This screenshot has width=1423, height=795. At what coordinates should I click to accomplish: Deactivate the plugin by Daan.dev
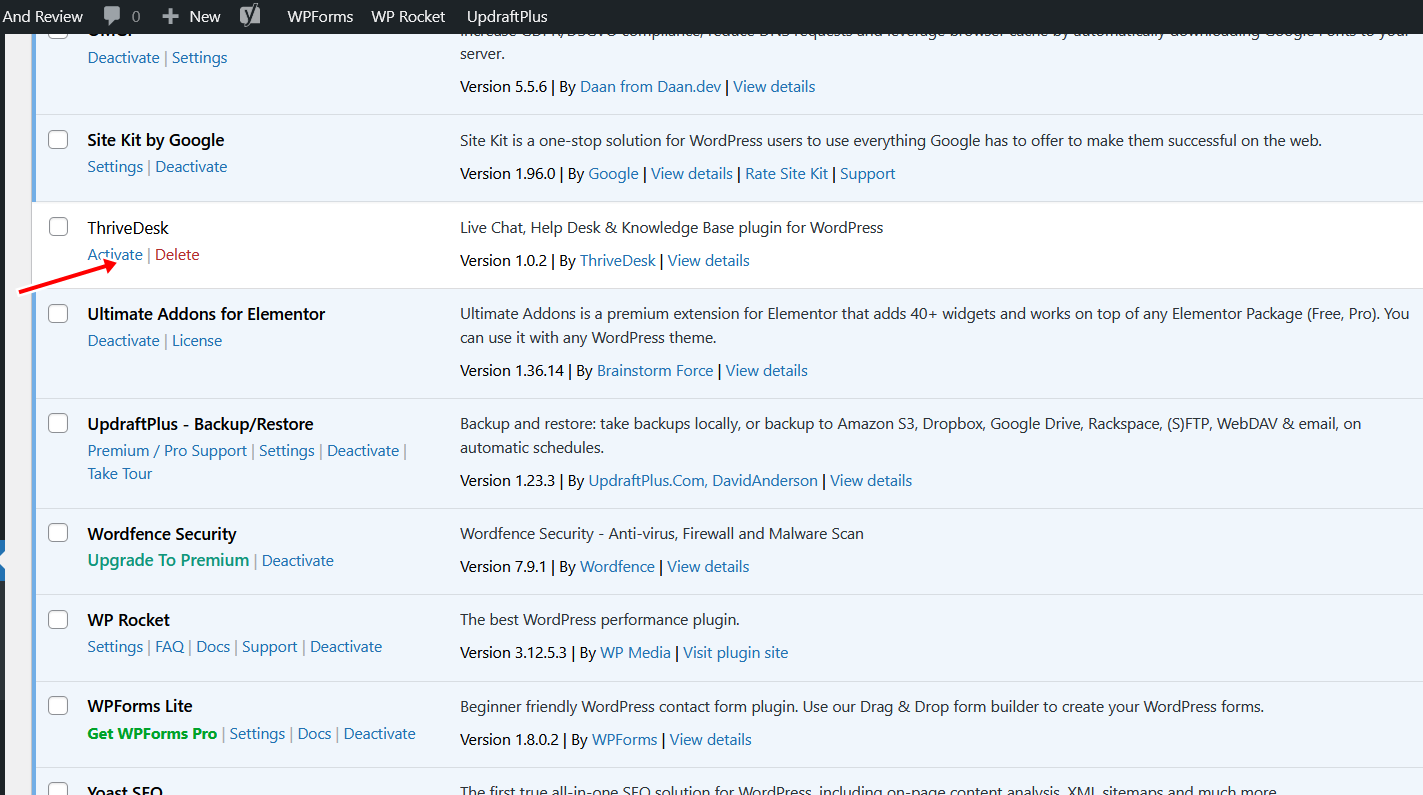click(x=123, y=58)
